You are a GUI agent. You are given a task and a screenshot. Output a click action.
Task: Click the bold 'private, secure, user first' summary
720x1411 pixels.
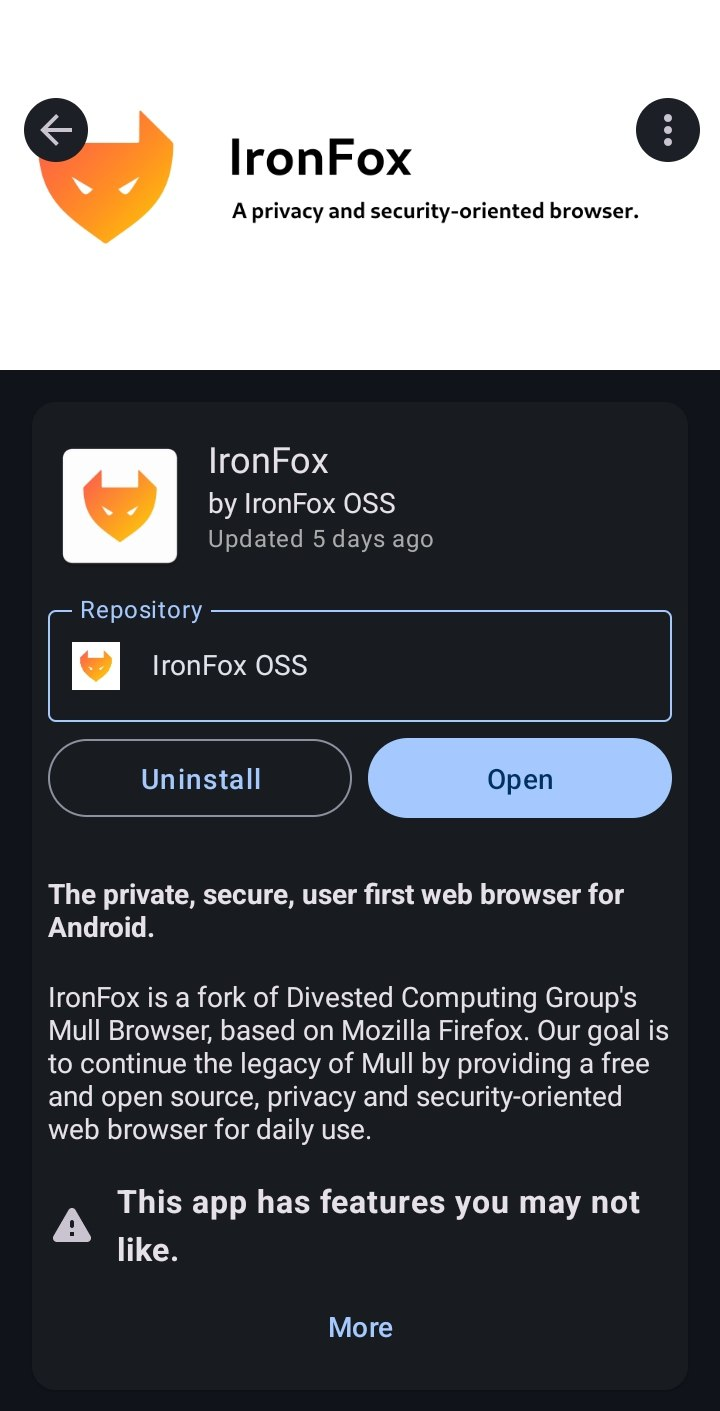pyautogui.click(x=336, y=911)
